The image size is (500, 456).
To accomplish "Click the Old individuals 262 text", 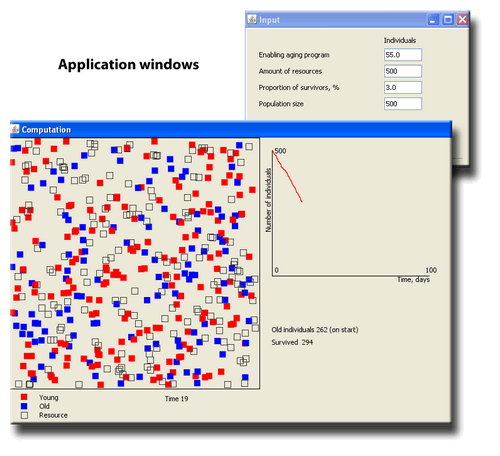I will point(315,330).
